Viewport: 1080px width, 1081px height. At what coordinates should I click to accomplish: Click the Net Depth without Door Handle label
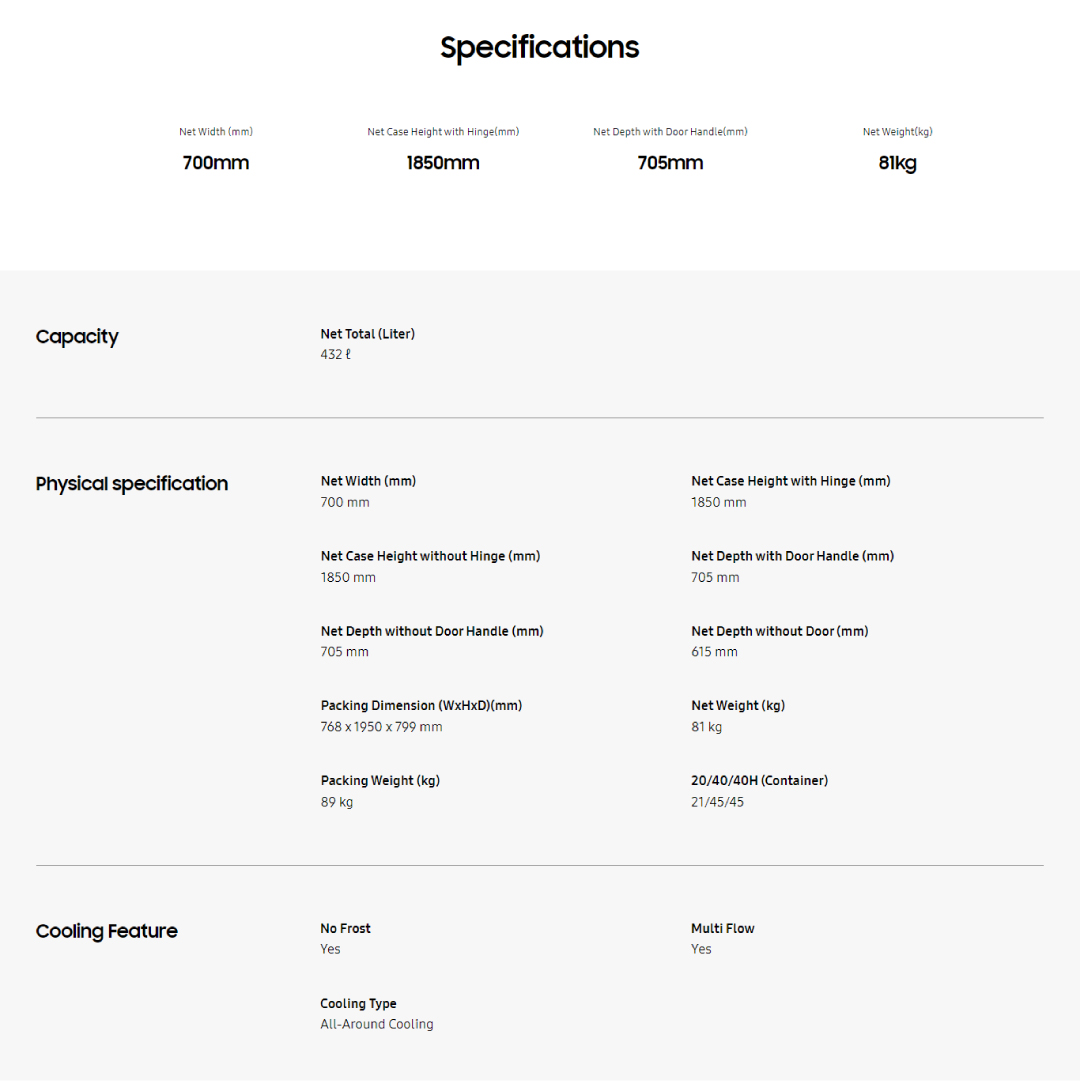(432, 631)
